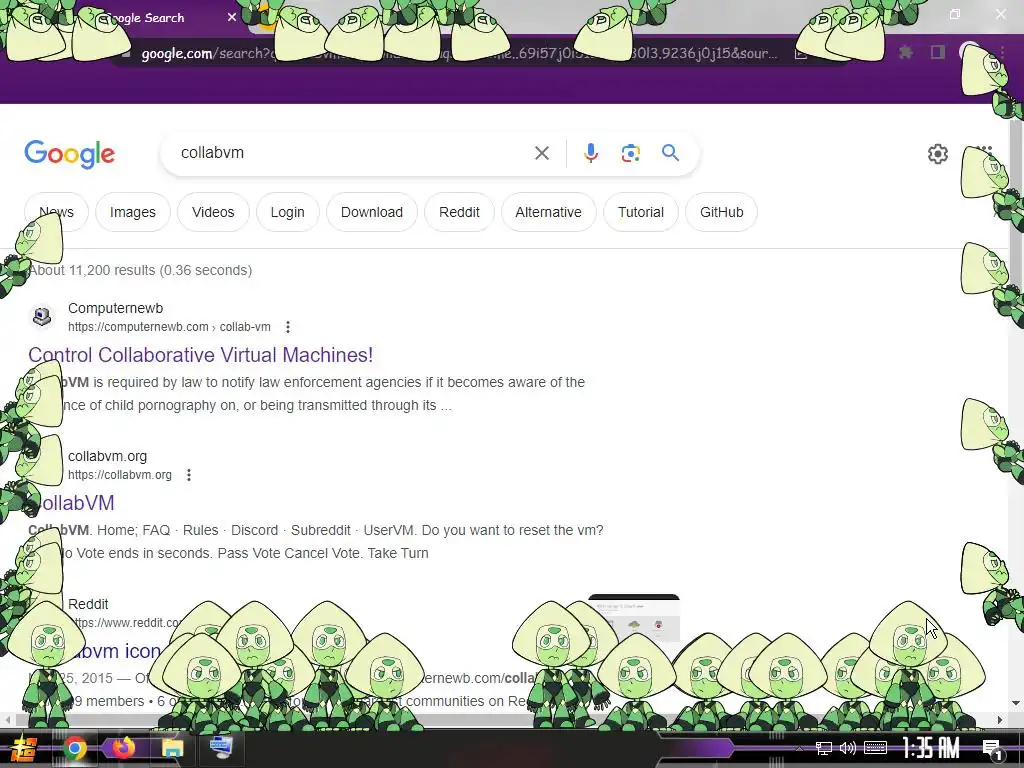Viewport: 1024px width, 768px height.
Task: Toggle Chrome side panel icon
Action: (x=938, y=52)
